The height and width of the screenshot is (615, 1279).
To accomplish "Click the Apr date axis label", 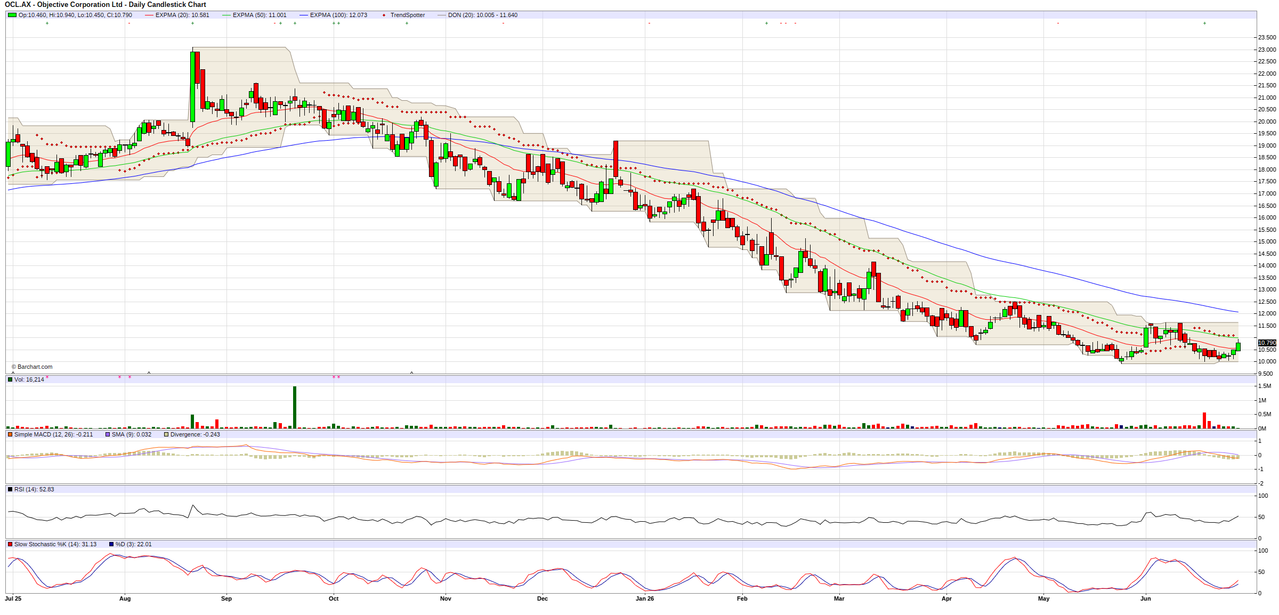I will click(x=945, y=600).
